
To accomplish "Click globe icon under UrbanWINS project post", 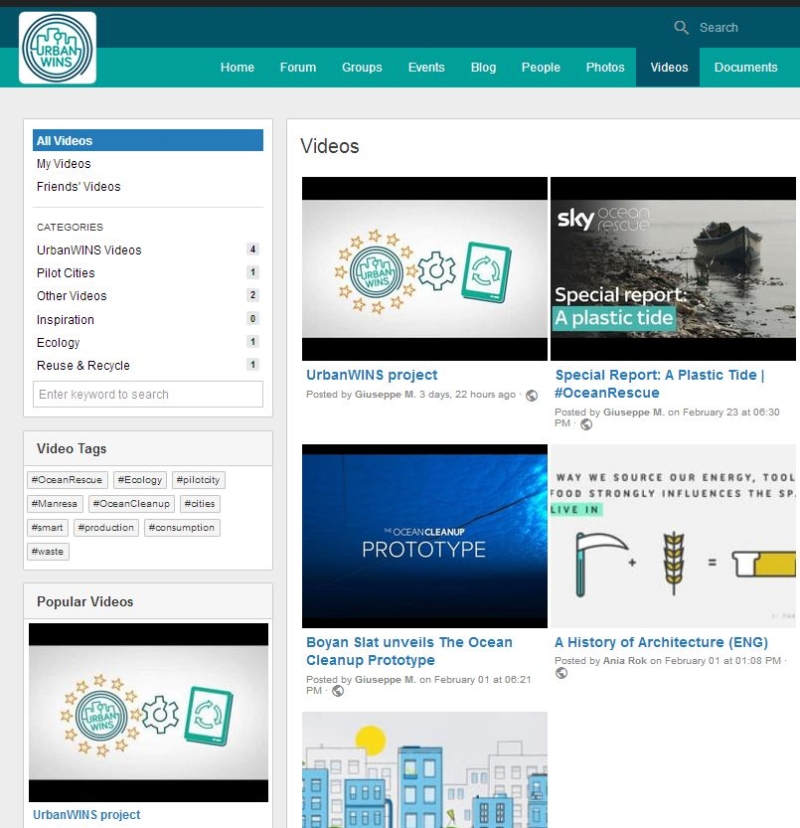I will pyautogui.click(x=531, y=395).
